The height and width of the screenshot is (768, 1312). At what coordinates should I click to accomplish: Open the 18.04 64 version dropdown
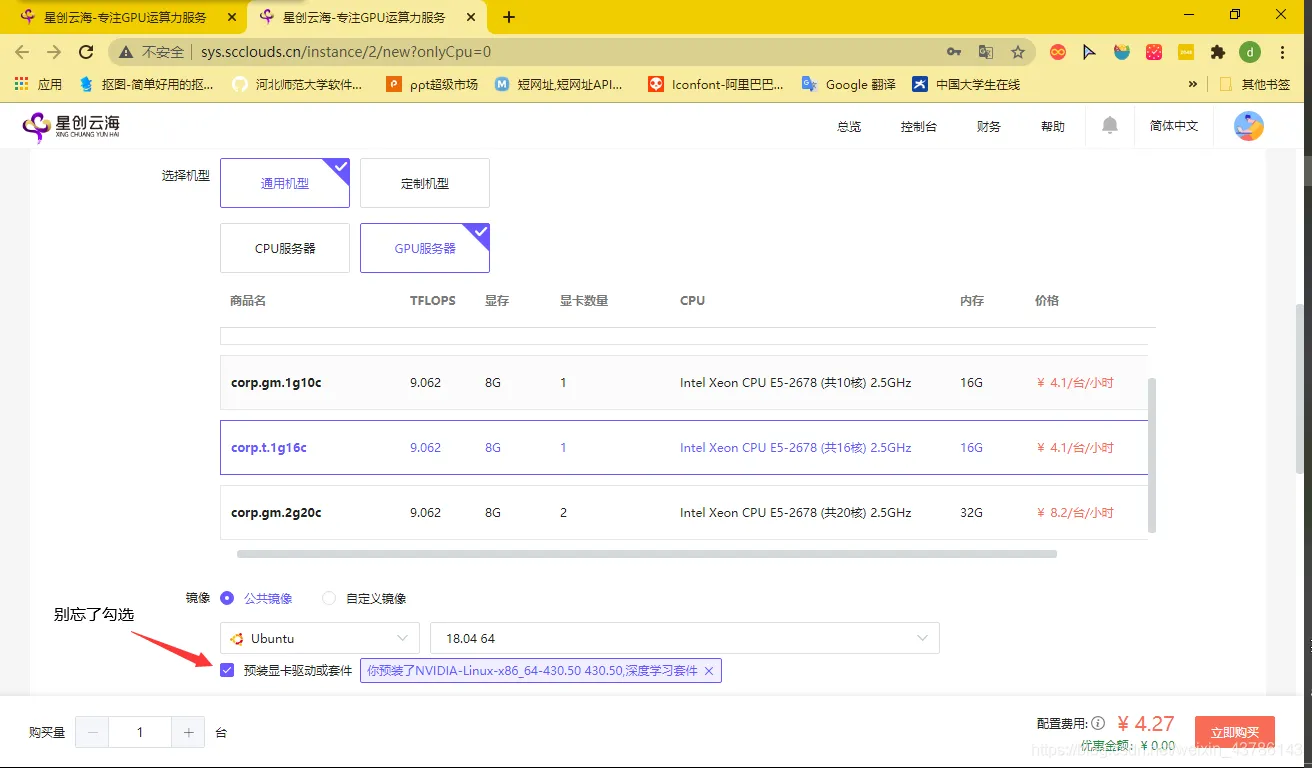point(685,638)
